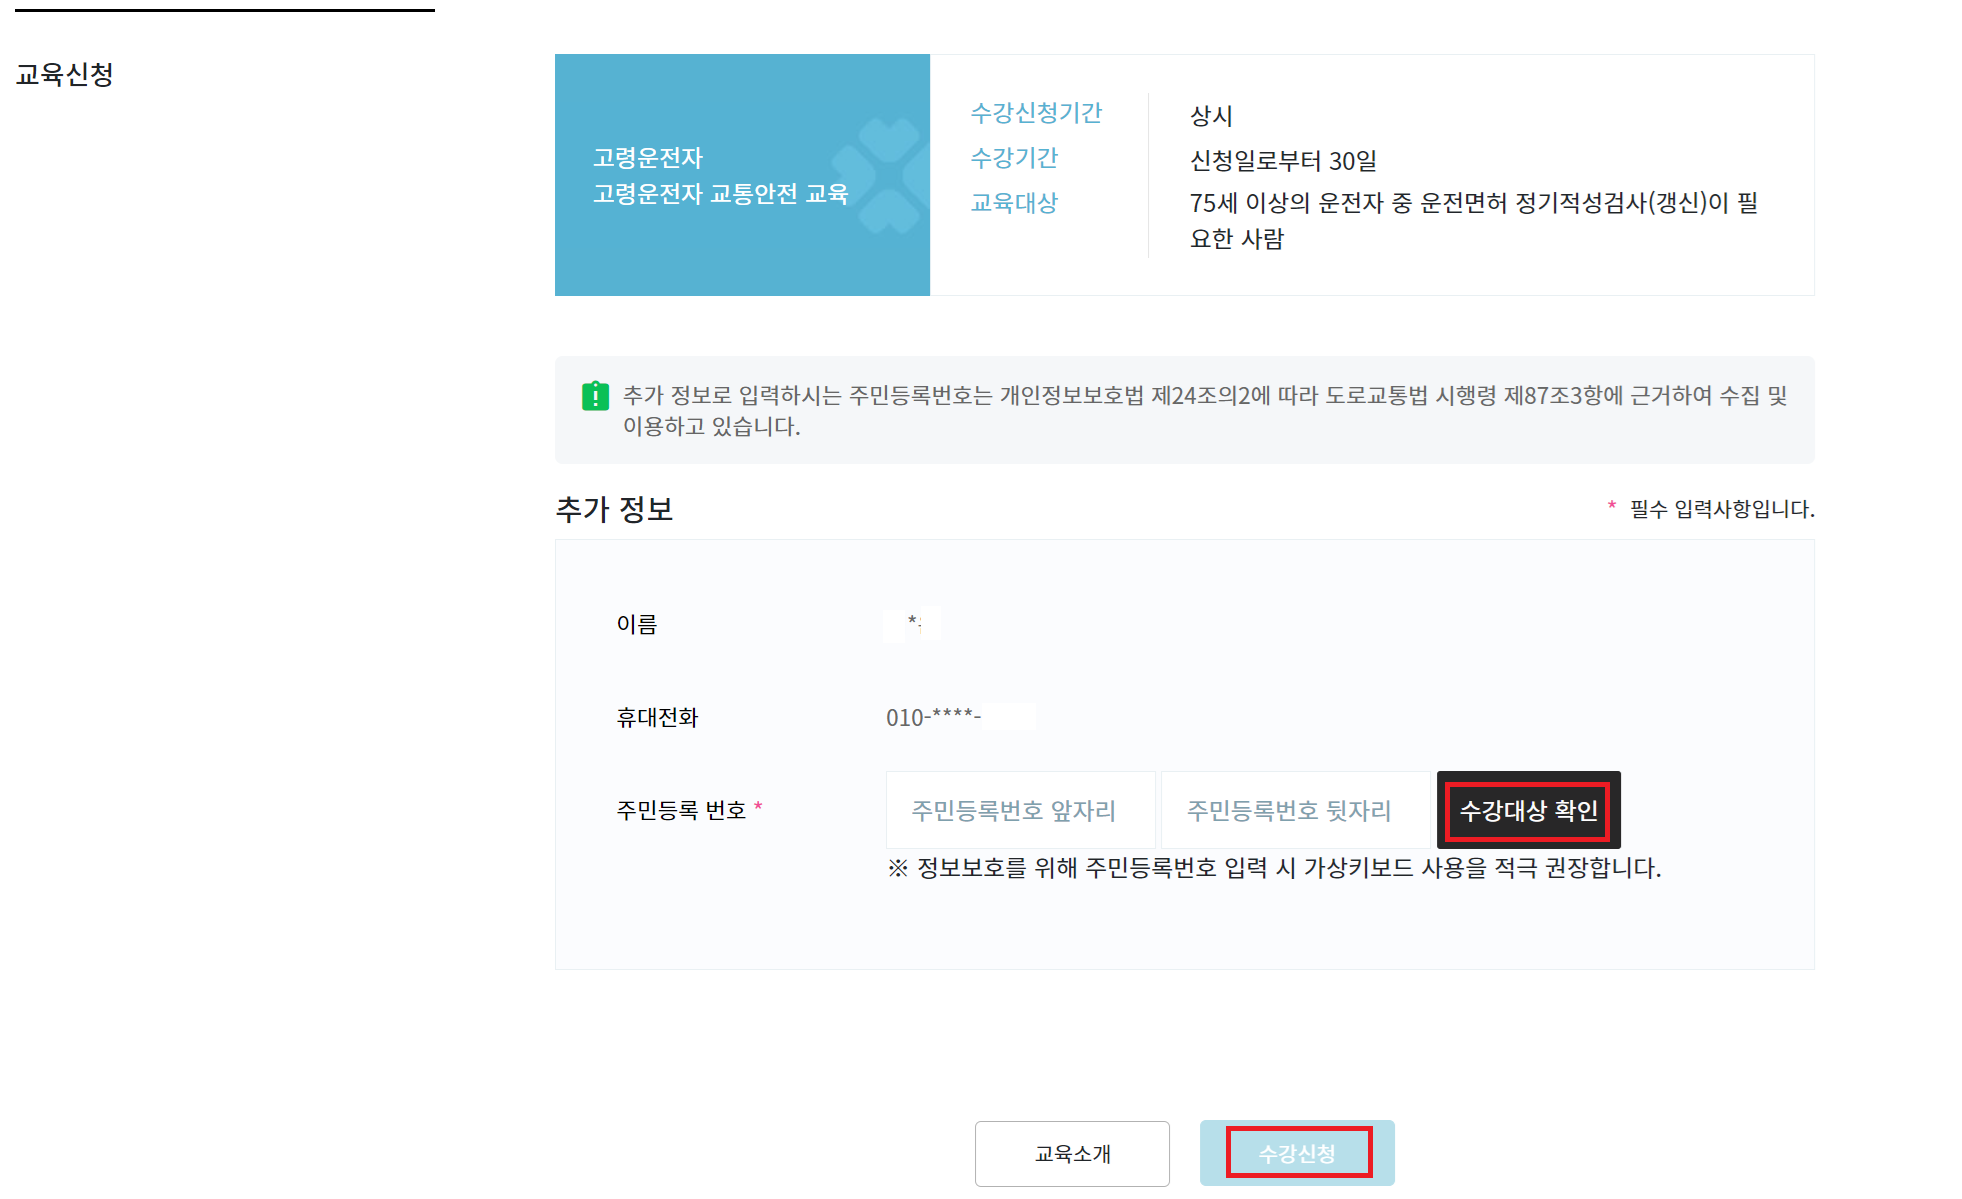Screen dimensions: 1962x1199
Task: Click the 추가 정보 section heading
Action: pyautogui.click(x=614, y=510)
